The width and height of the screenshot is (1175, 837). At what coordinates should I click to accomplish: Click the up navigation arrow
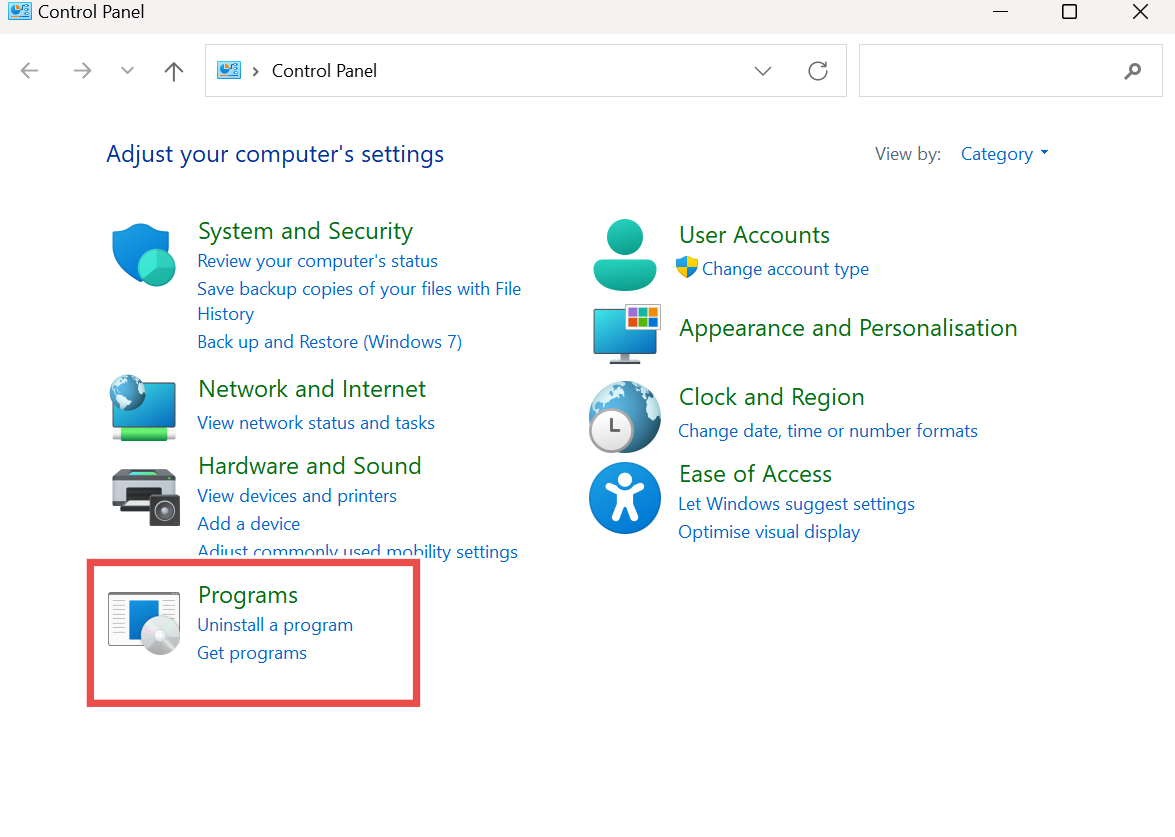pos(173,70)
